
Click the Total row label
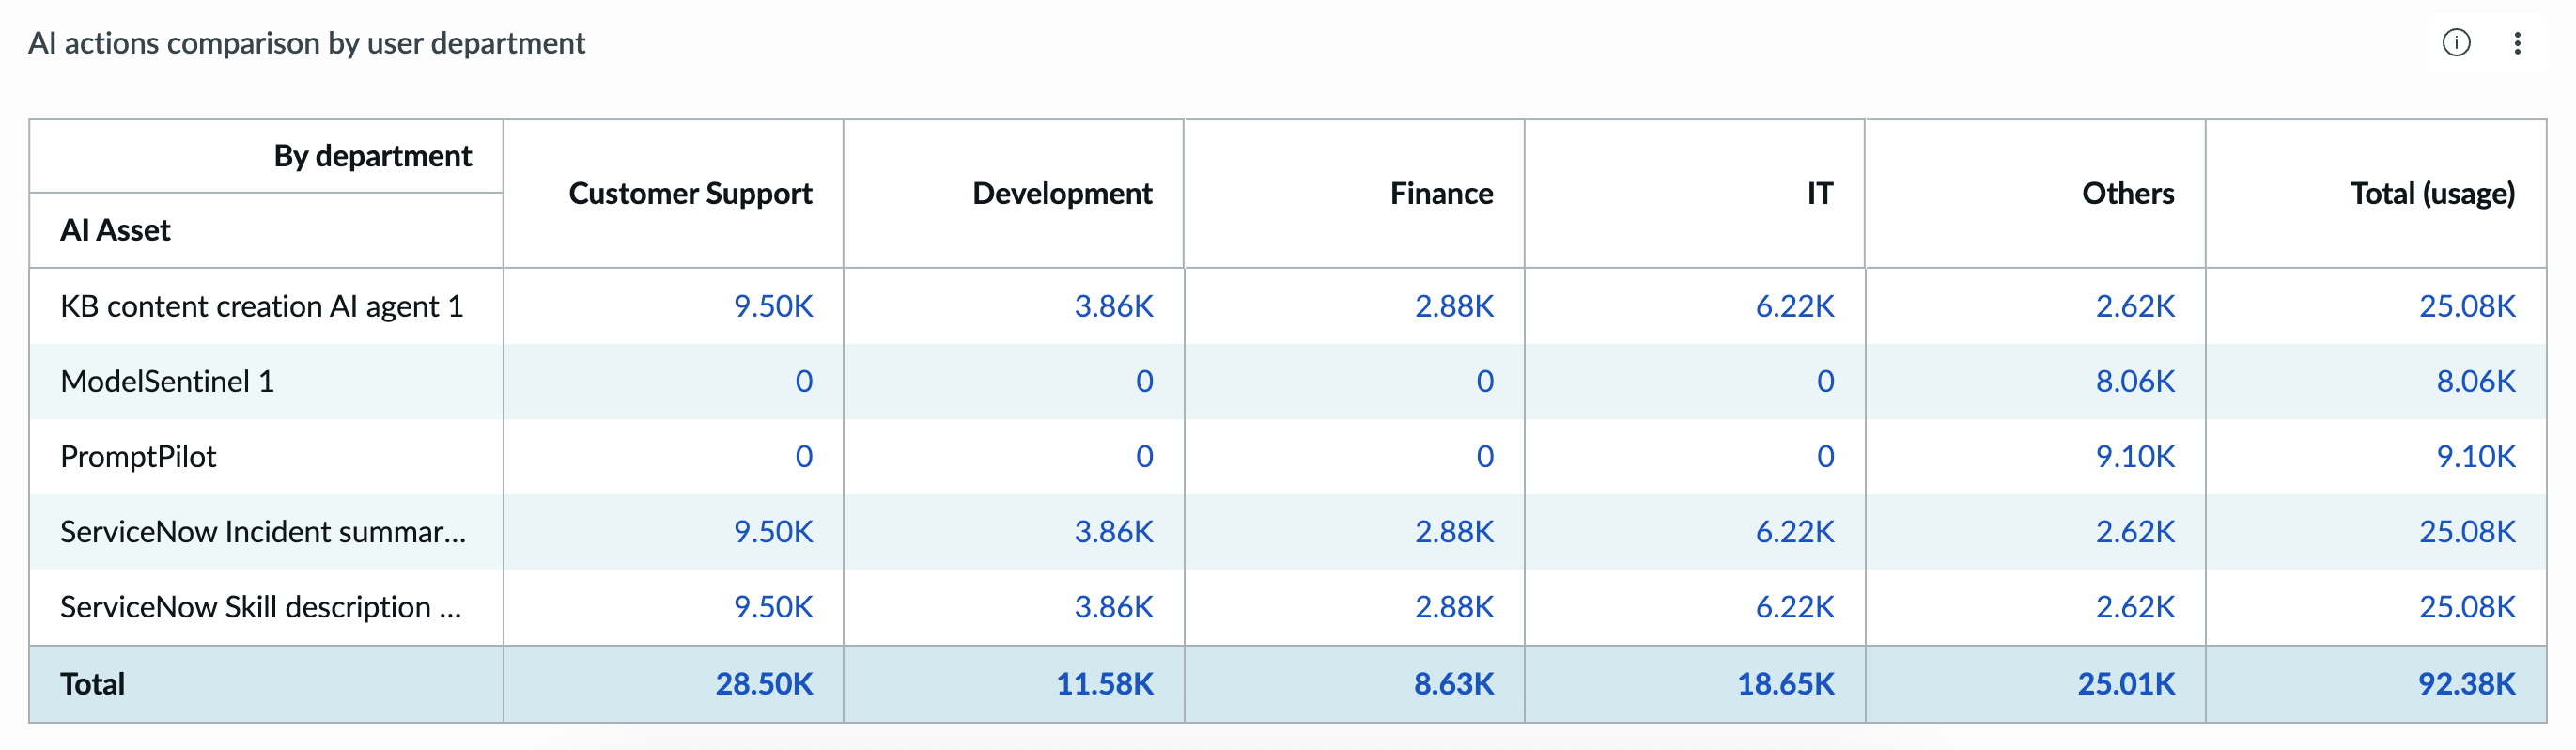[x=92, y=684]
